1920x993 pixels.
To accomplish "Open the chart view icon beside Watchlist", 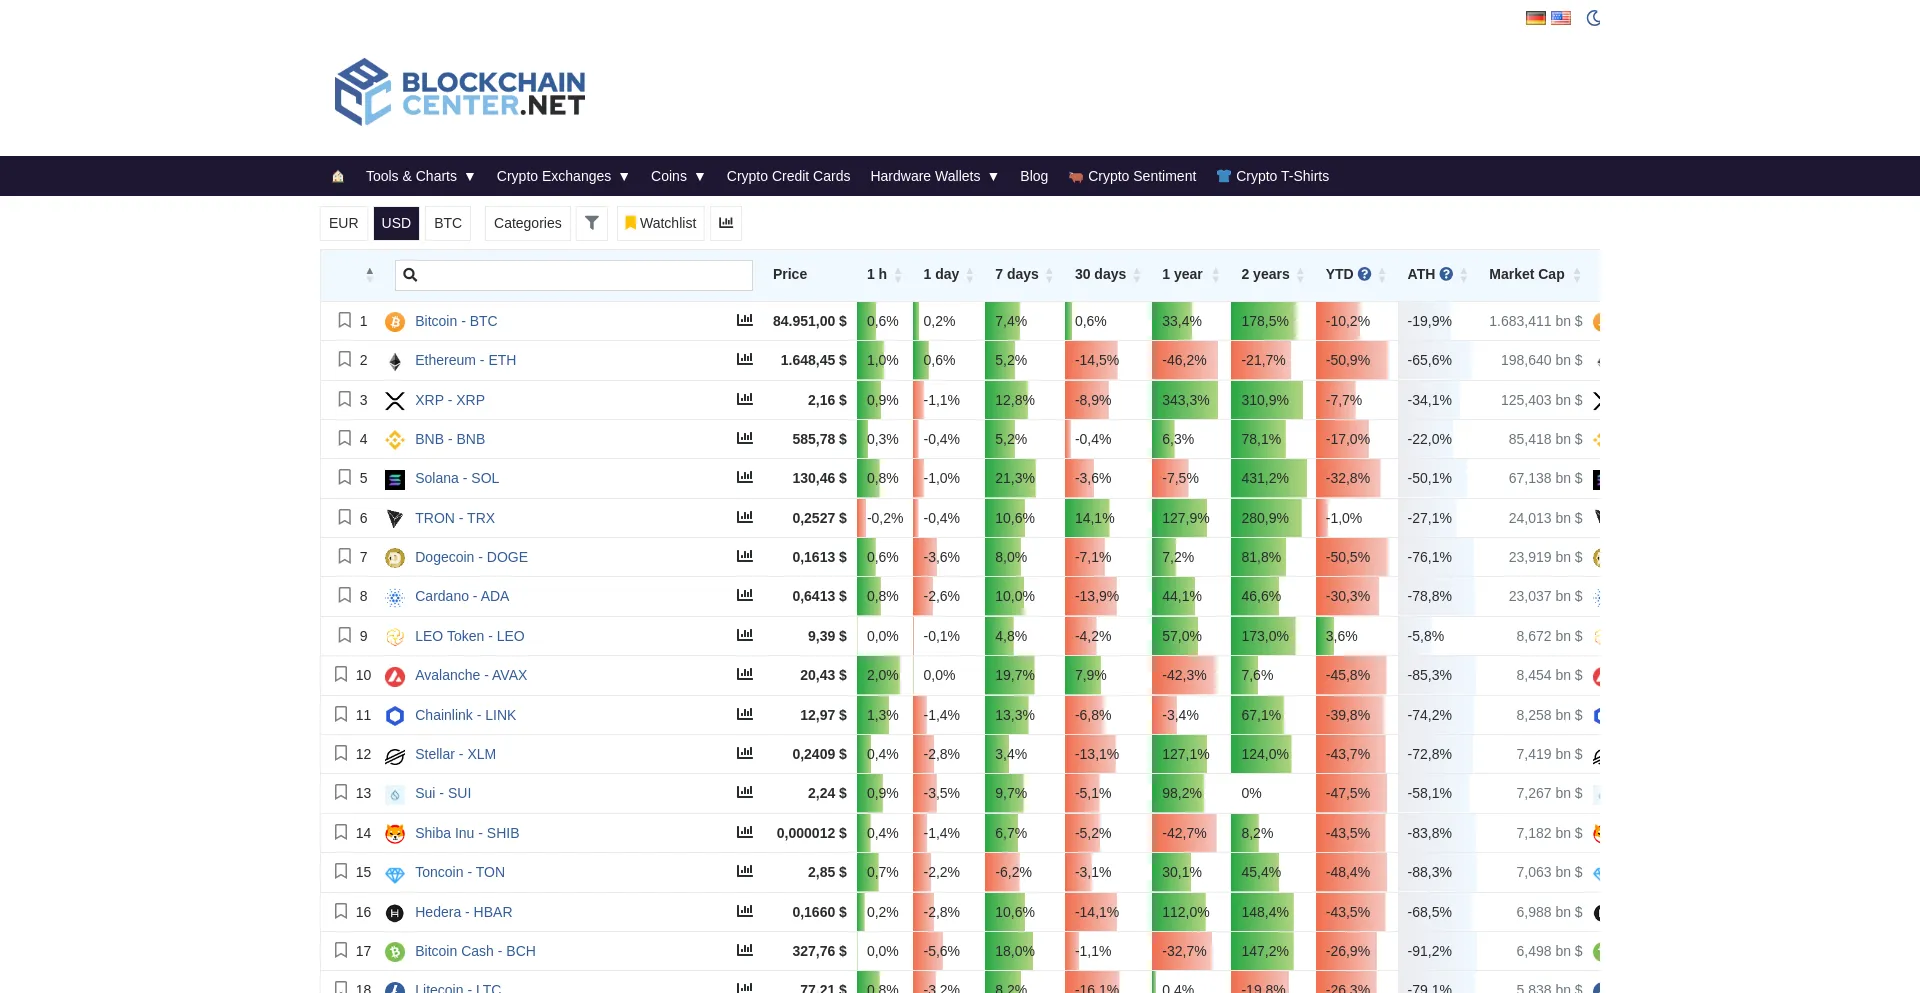I will click(725, 223).
